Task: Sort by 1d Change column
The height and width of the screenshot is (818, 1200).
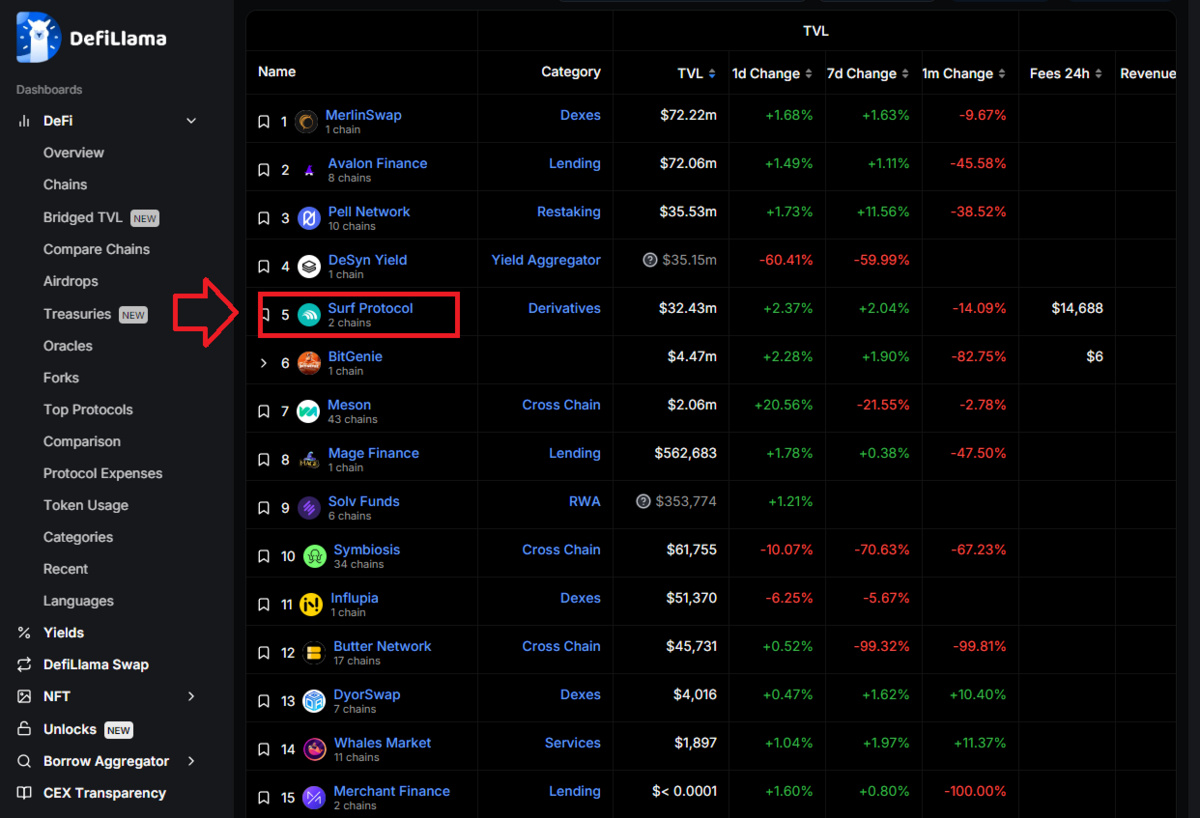Action: pyautogui.click(x=809, y=74)
